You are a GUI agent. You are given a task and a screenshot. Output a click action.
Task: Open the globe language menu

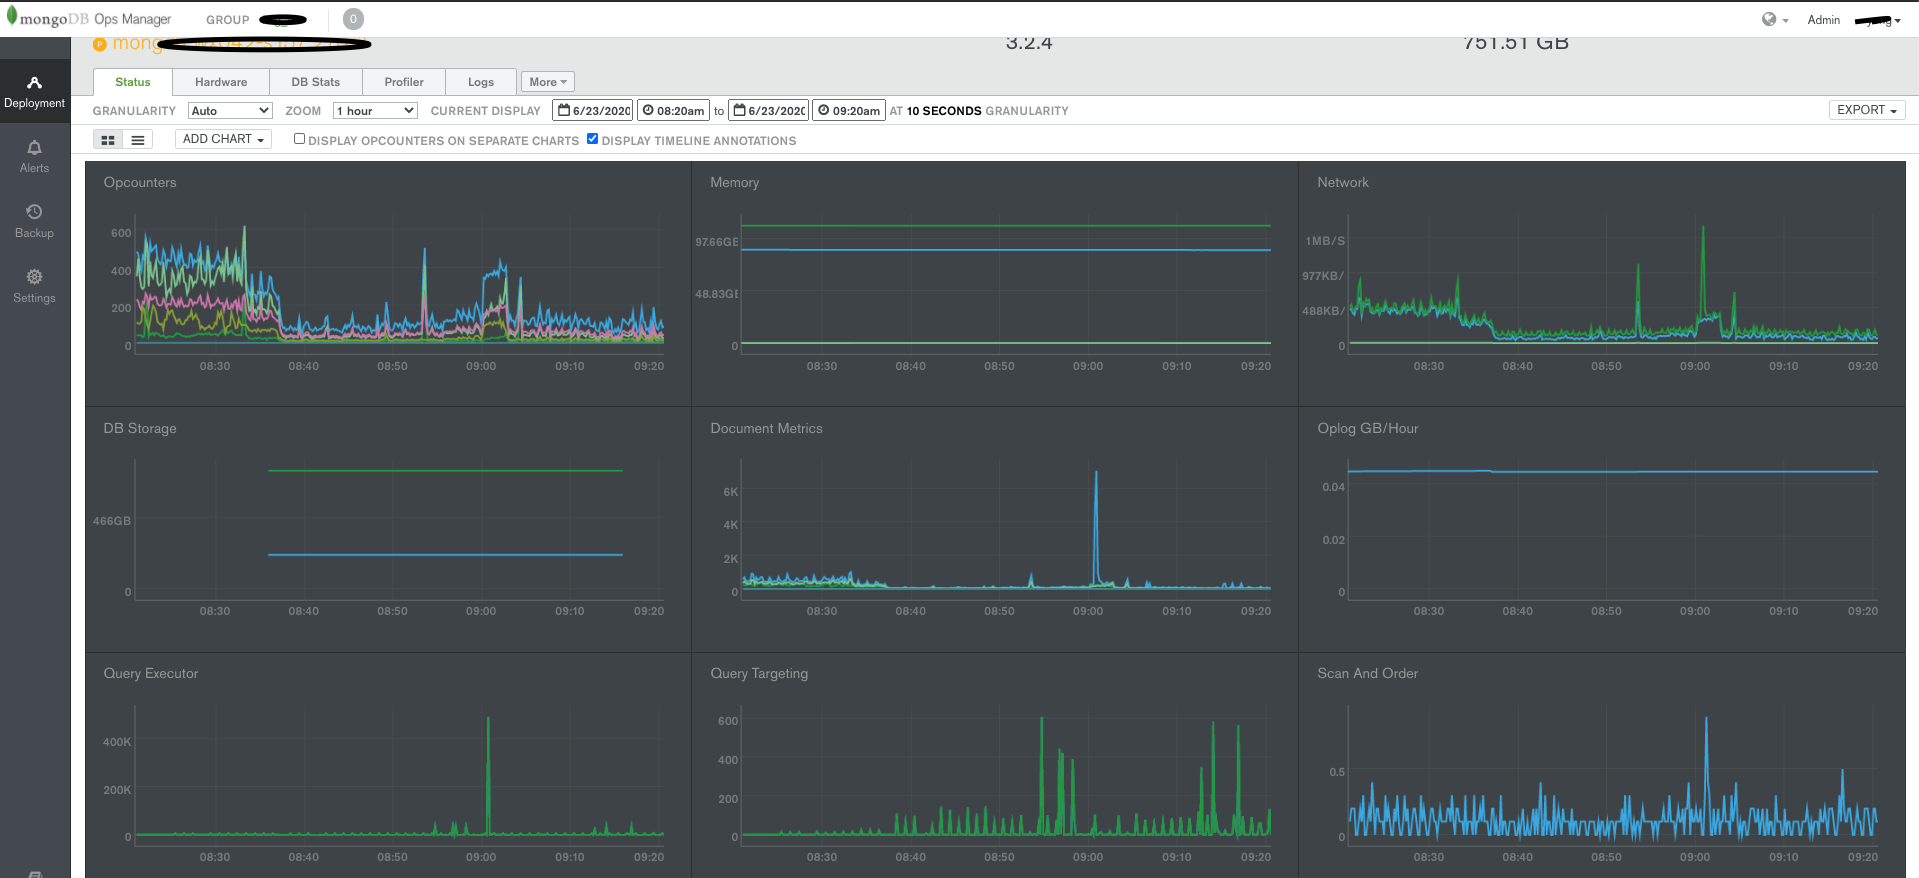coord(1775,19)
